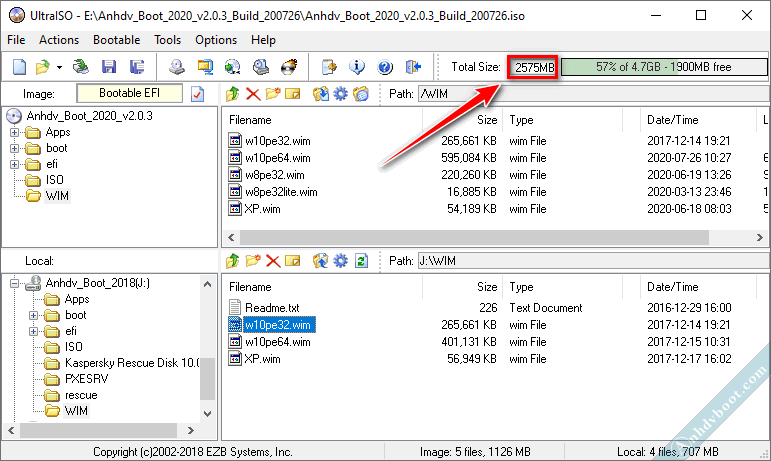This screenshot has width=771, height=461.
Task: Click Extract icon in image pane toolbar
Action: (321, 93)
